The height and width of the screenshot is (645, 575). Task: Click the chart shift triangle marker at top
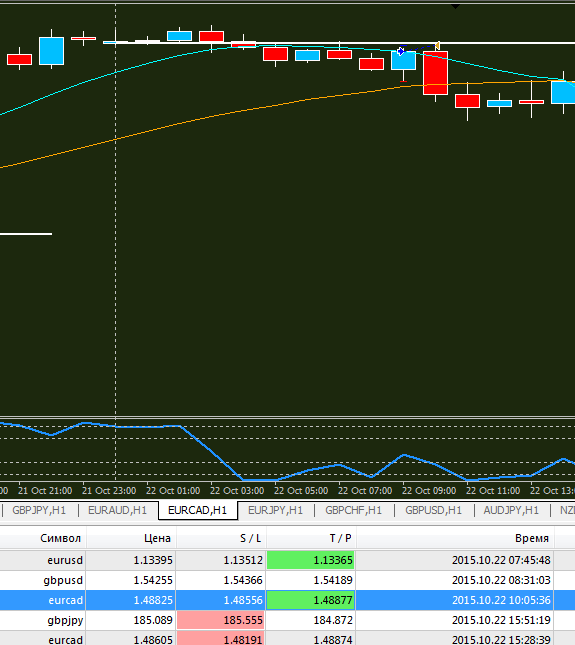[x=455, y=7]
